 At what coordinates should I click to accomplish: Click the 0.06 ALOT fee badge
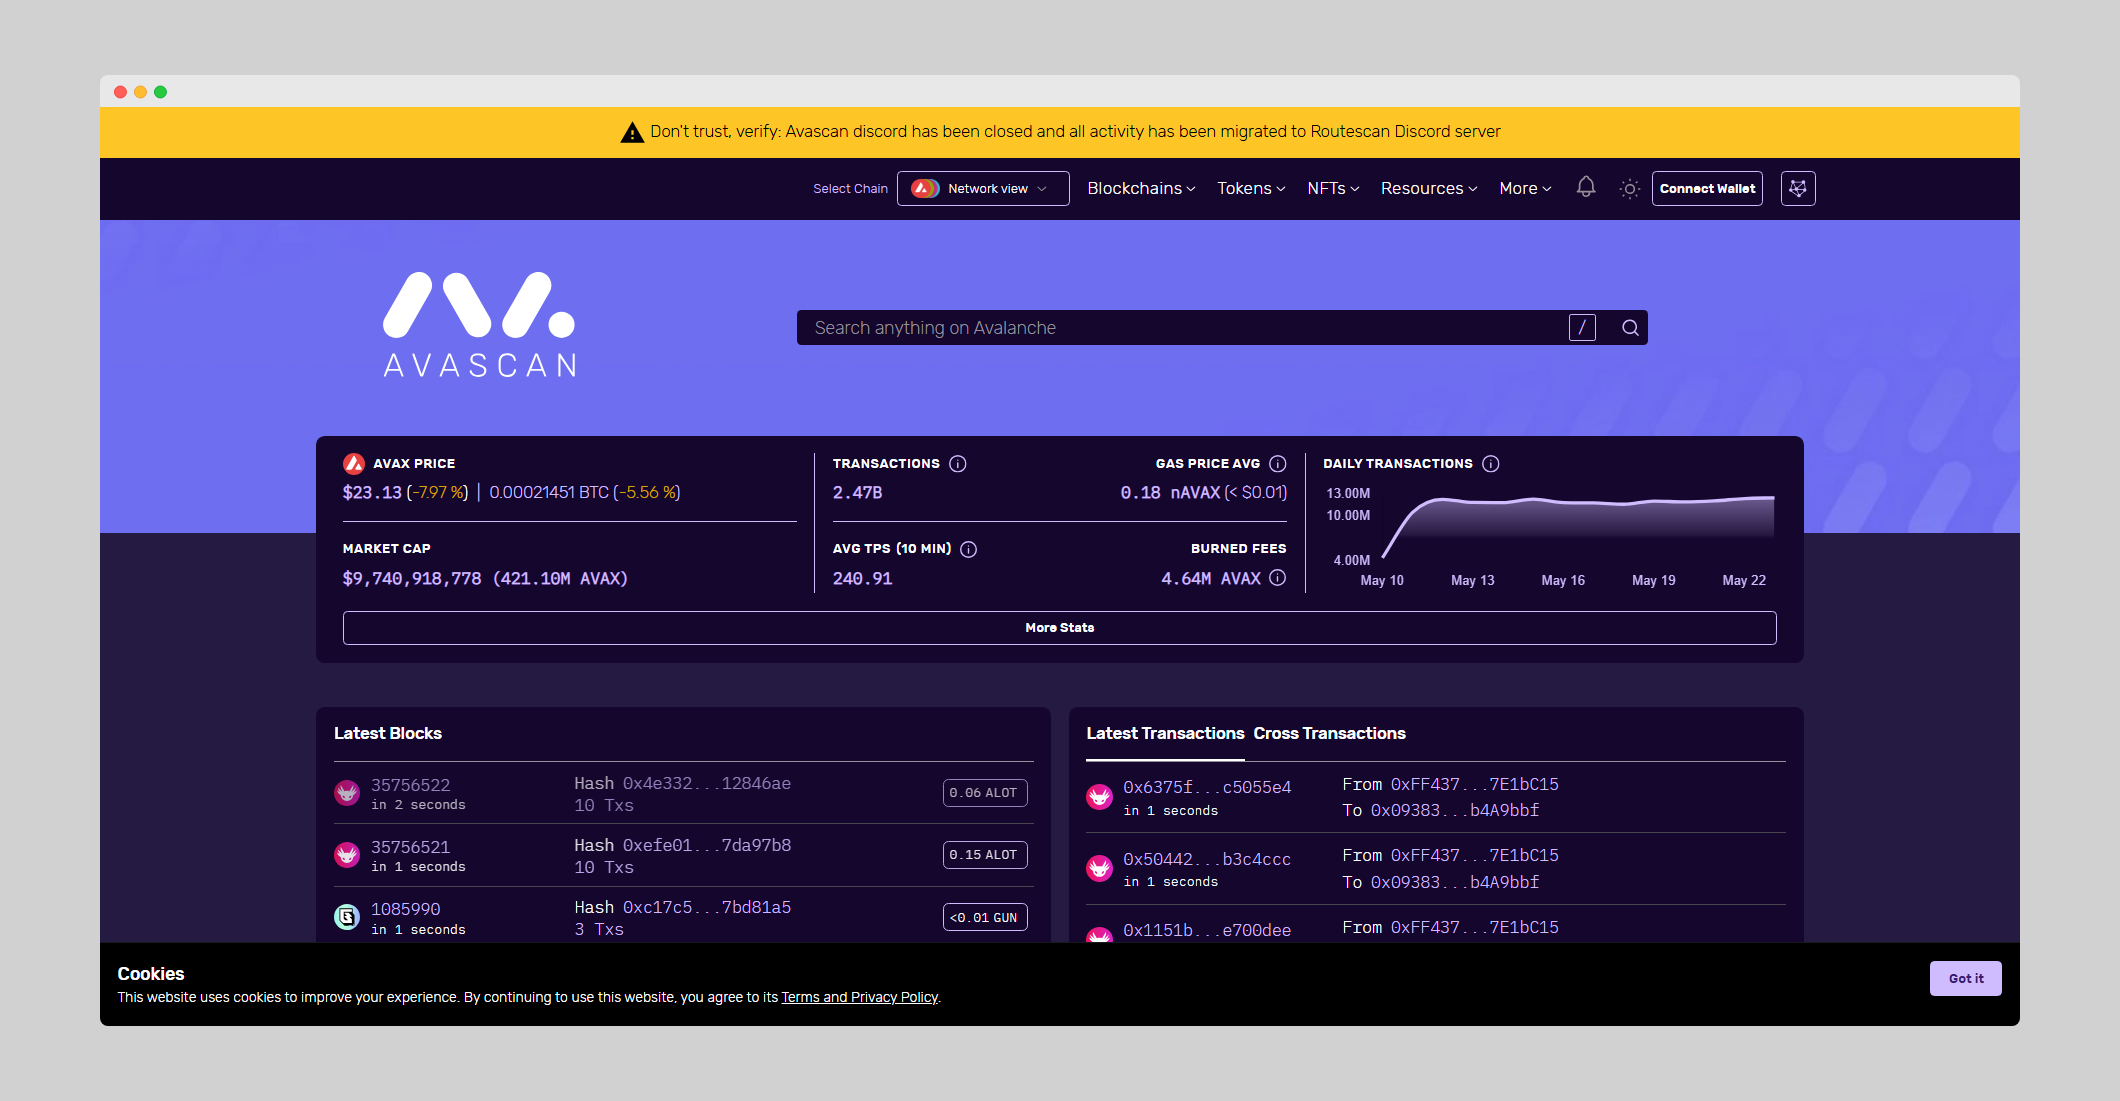tap(985, 793)
